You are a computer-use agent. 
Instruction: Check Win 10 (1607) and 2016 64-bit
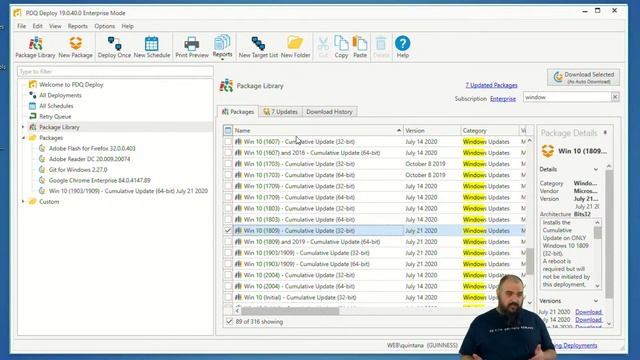pyautogui.click(x=228, y=153)
